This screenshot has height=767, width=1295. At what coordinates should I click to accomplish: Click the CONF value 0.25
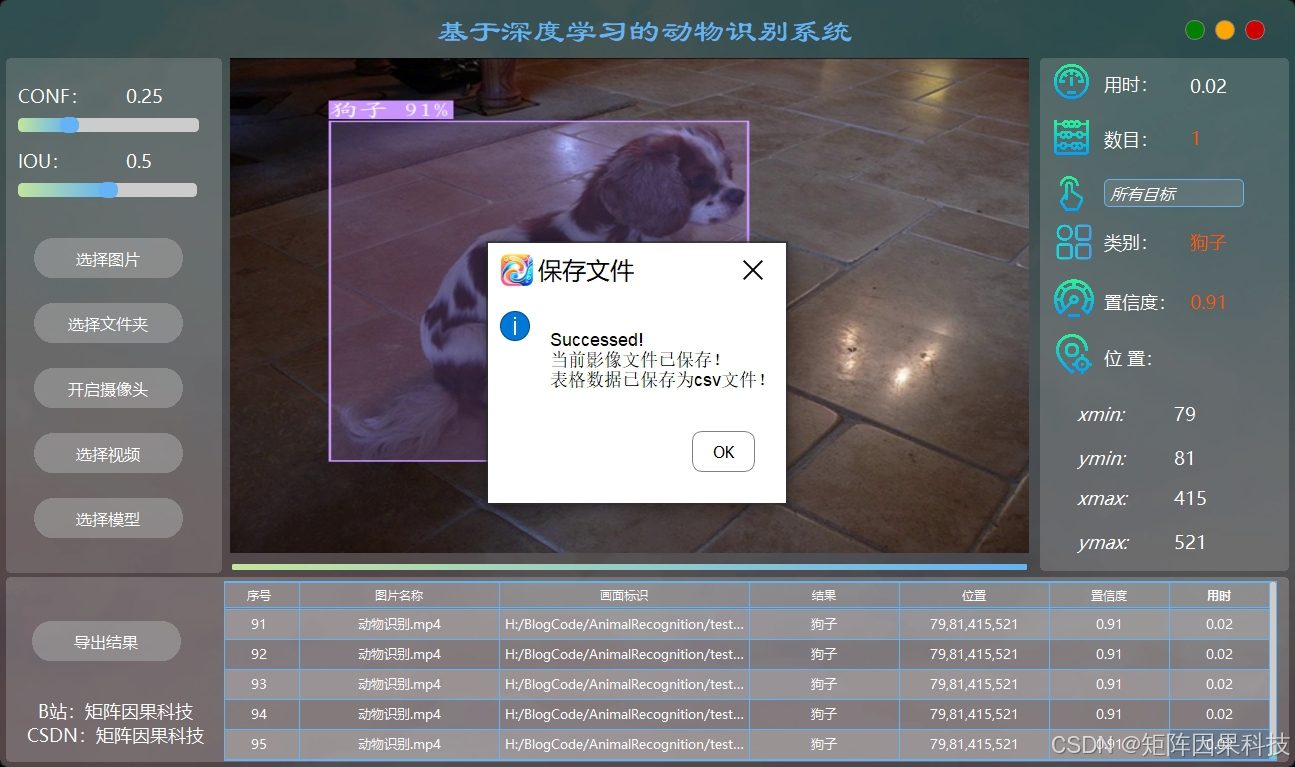coord(144,96)
